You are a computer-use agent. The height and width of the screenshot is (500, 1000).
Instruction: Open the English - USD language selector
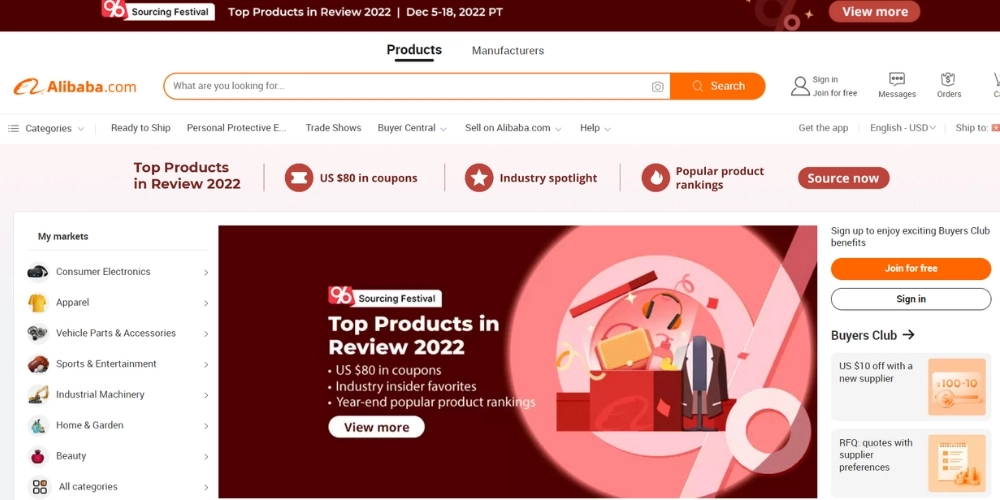(x=902, y=128)
